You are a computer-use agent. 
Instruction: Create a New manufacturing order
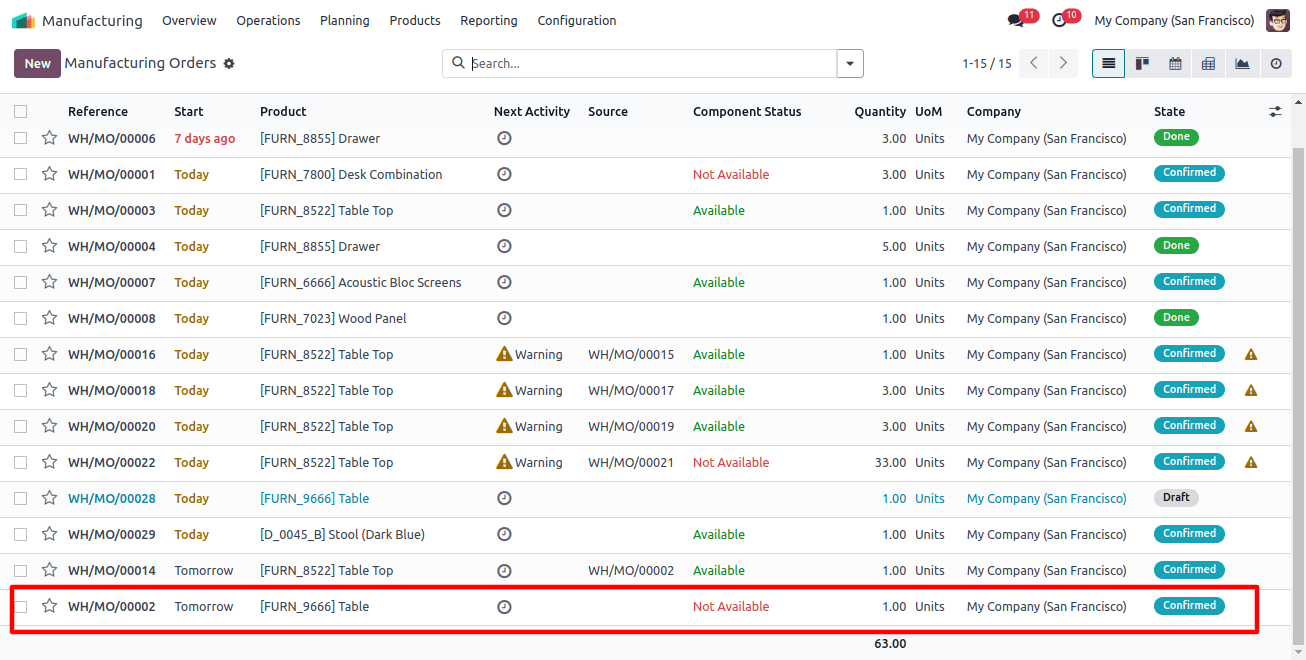pos(37,63)
